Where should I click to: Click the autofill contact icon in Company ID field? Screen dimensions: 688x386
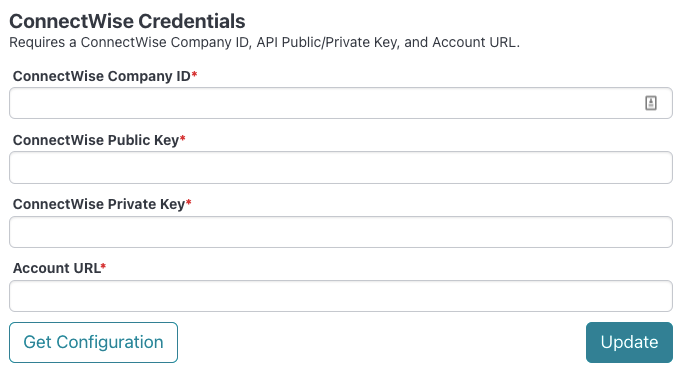click(x=651, y=103)
